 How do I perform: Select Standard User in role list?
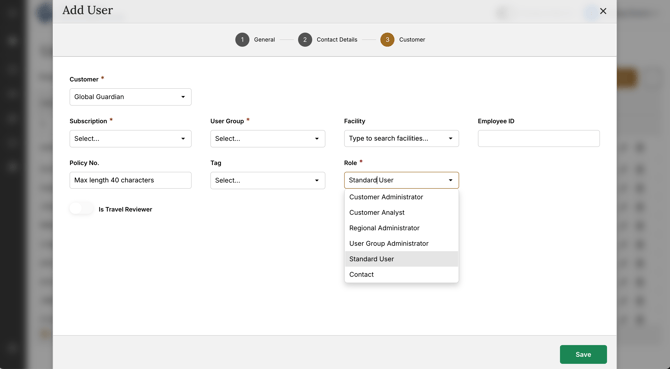pyautogui.click(x=401, y=259)
